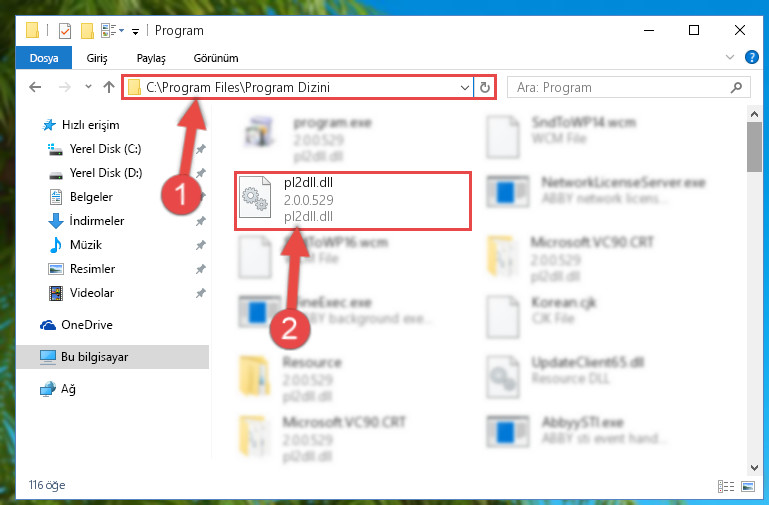This screenshot has width=769, height=505.
Task: Click the scroll up arrow of file list
Action: 754,114
